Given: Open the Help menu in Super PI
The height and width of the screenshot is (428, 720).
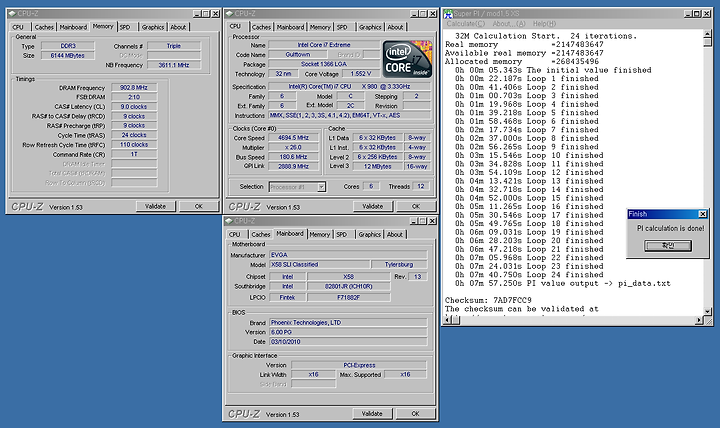Looking at the screenshot, I should pyautogui.click(x=544, y=23).
